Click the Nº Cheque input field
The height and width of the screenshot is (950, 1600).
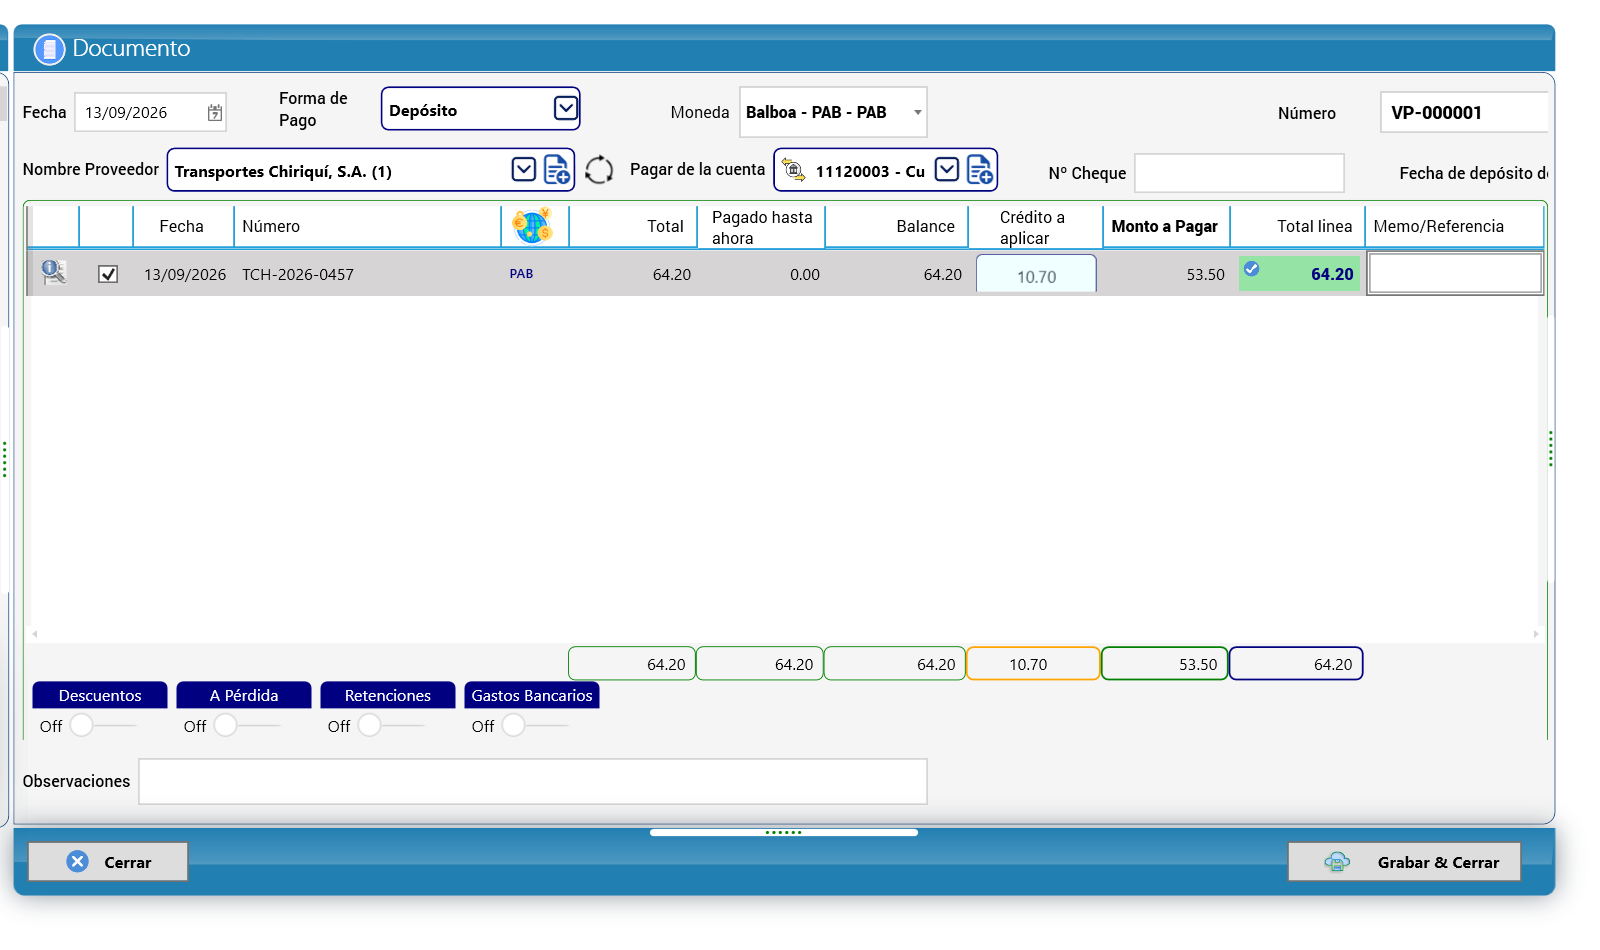coord(1239,173)
